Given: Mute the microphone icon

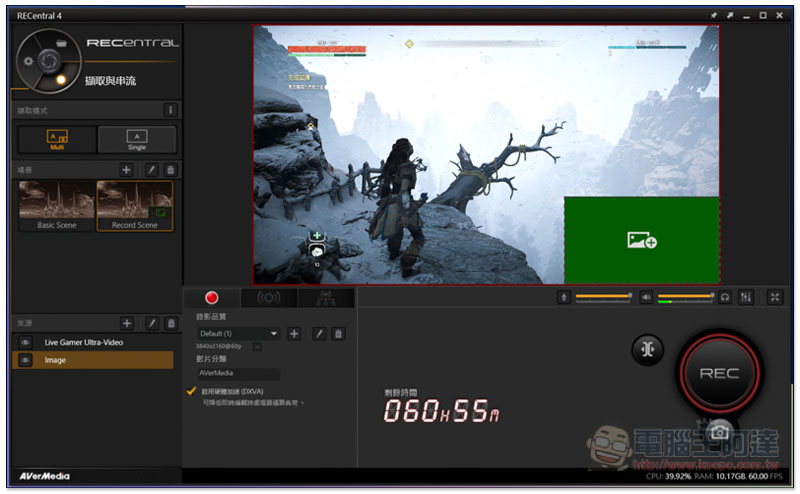Looking at the screenshot, I should click(564, 297).
